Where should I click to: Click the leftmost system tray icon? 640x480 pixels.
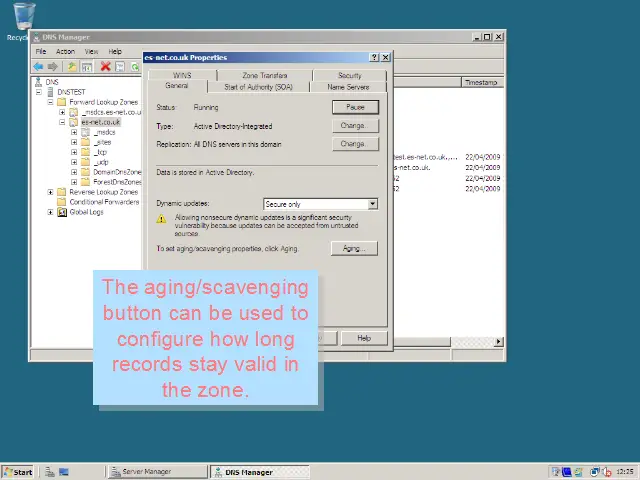point(556,472)
